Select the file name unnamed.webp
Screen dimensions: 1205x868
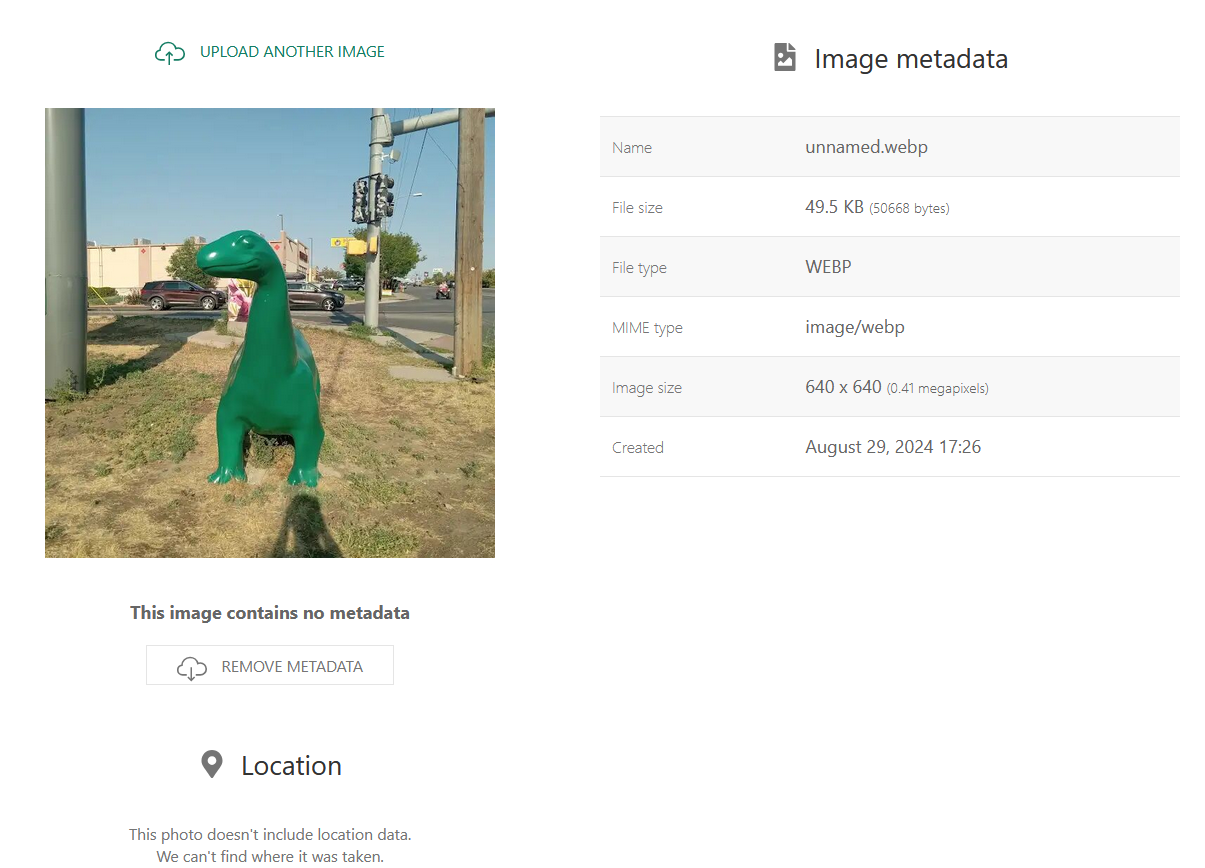866,147
